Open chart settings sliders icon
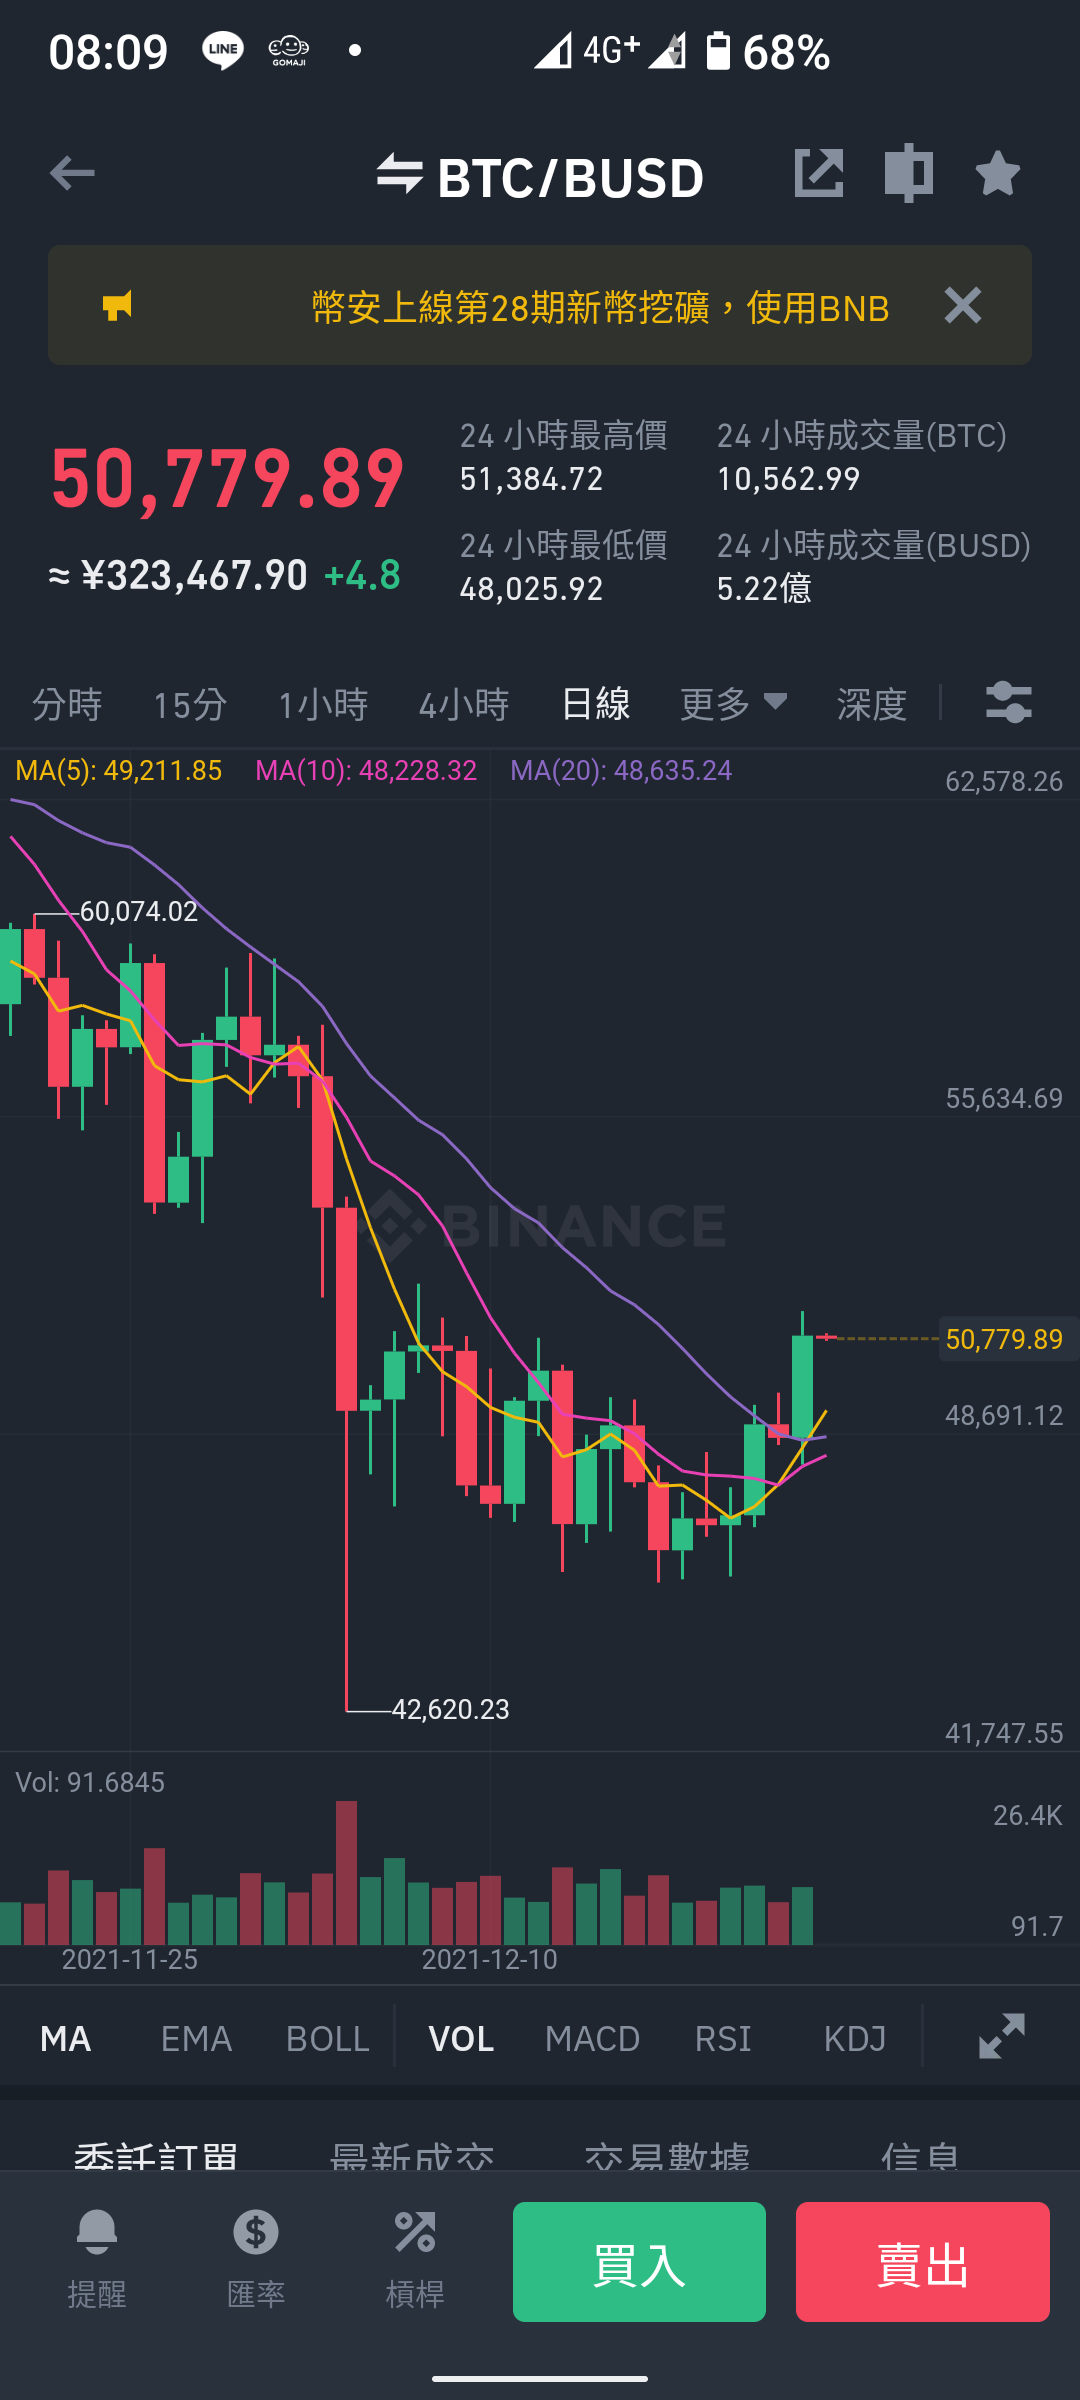Screen dimensions: 1080x2400 [1009, 703]
